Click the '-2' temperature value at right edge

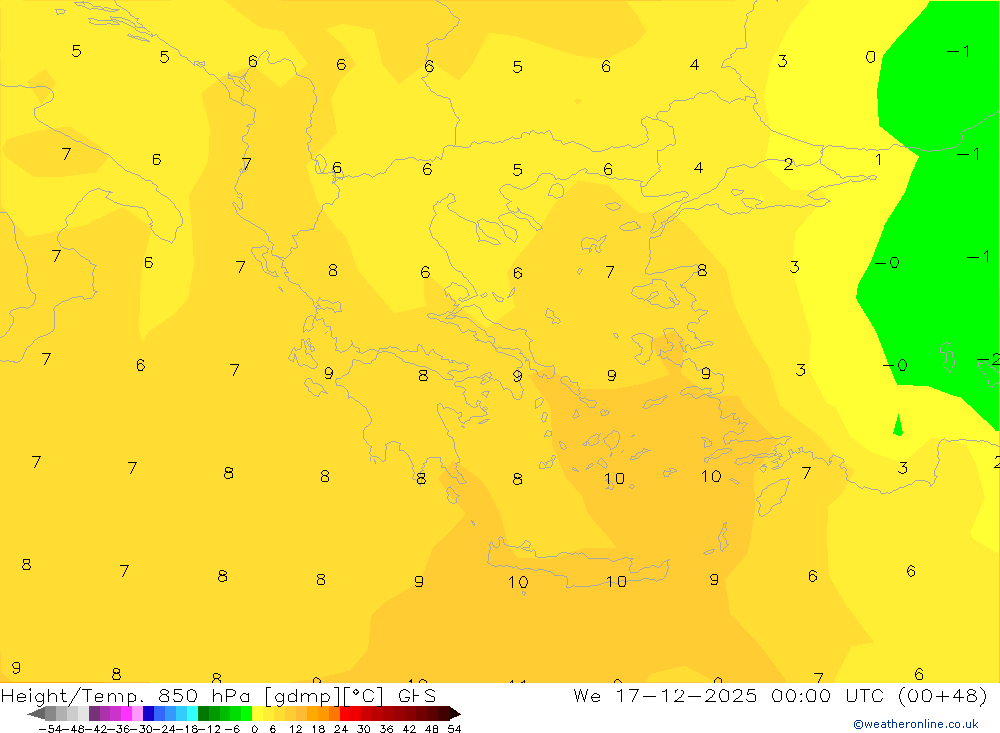coord(989,360)
